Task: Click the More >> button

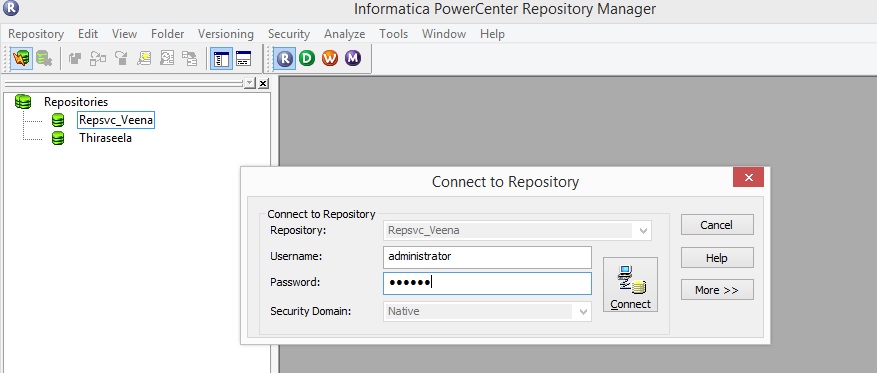Action: 717,290
